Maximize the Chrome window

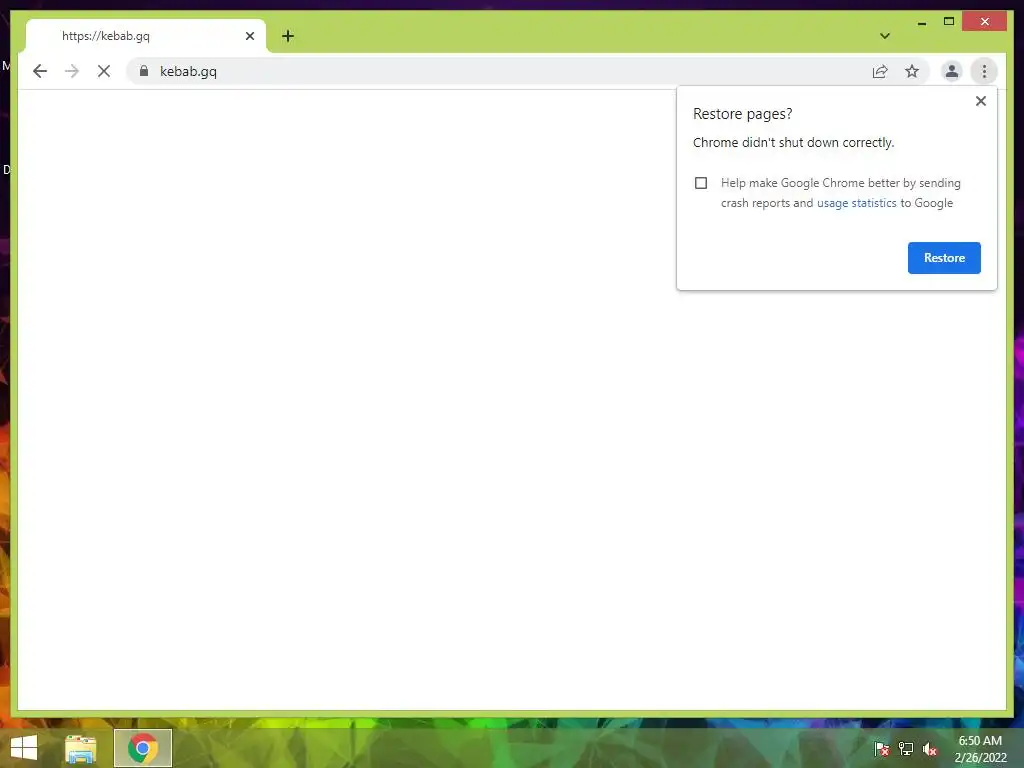coord(949,22)
